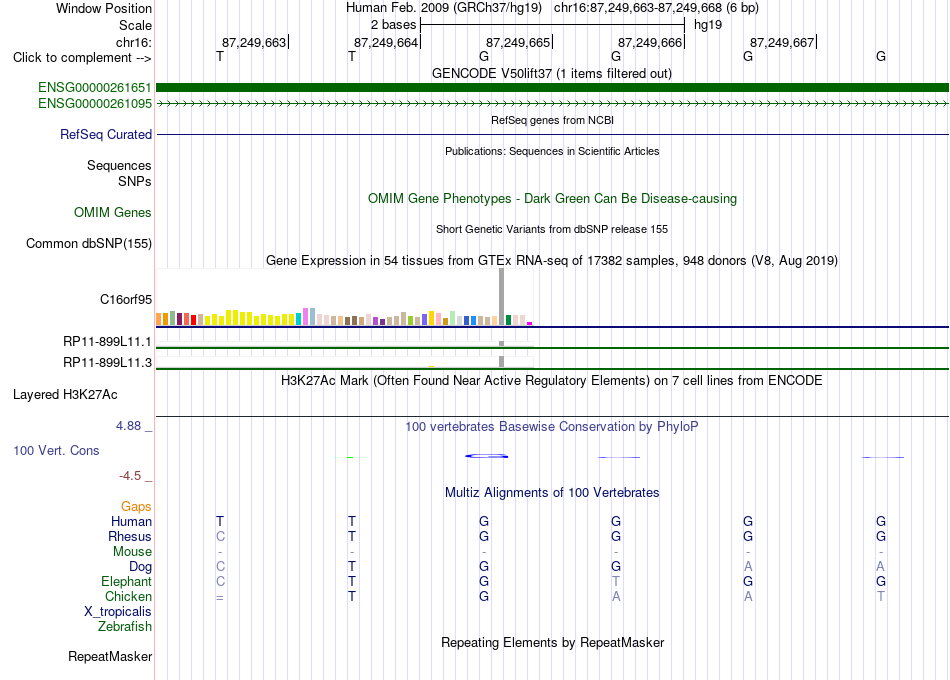Open Multiz Alignments of 100 Vertebrates title
Screen dimensions: 950x680
click(552, 492)
